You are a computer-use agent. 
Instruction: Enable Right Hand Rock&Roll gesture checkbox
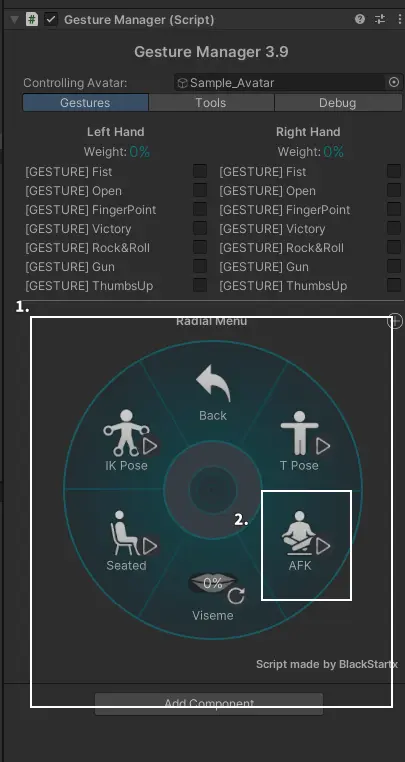[x=394, y=247]
